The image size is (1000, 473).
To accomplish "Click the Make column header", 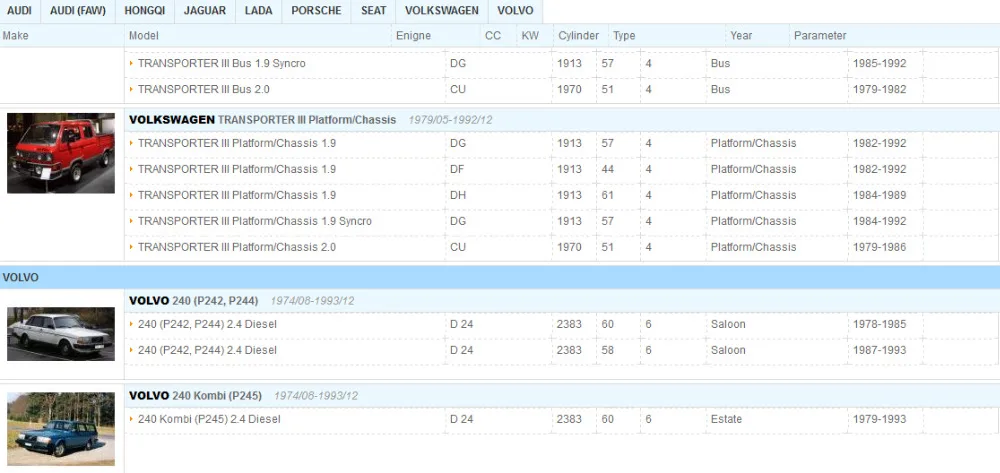I will (15, 36).
